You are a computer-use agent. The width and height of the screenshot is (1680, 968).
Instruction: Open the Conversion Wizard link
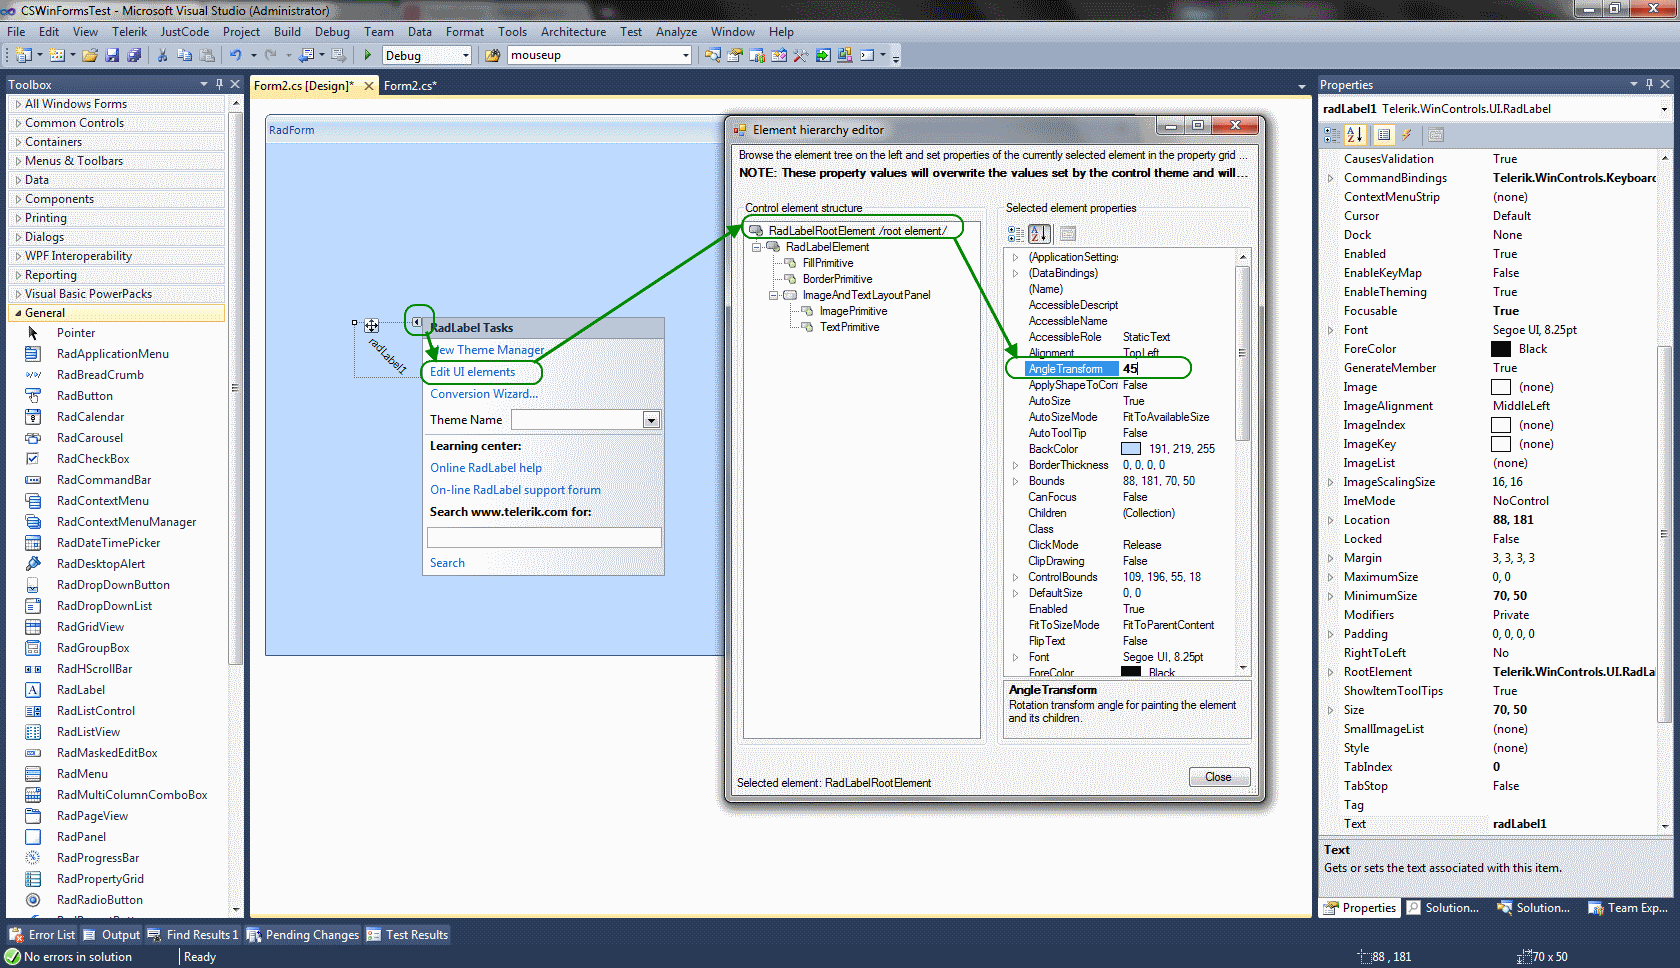484,394
